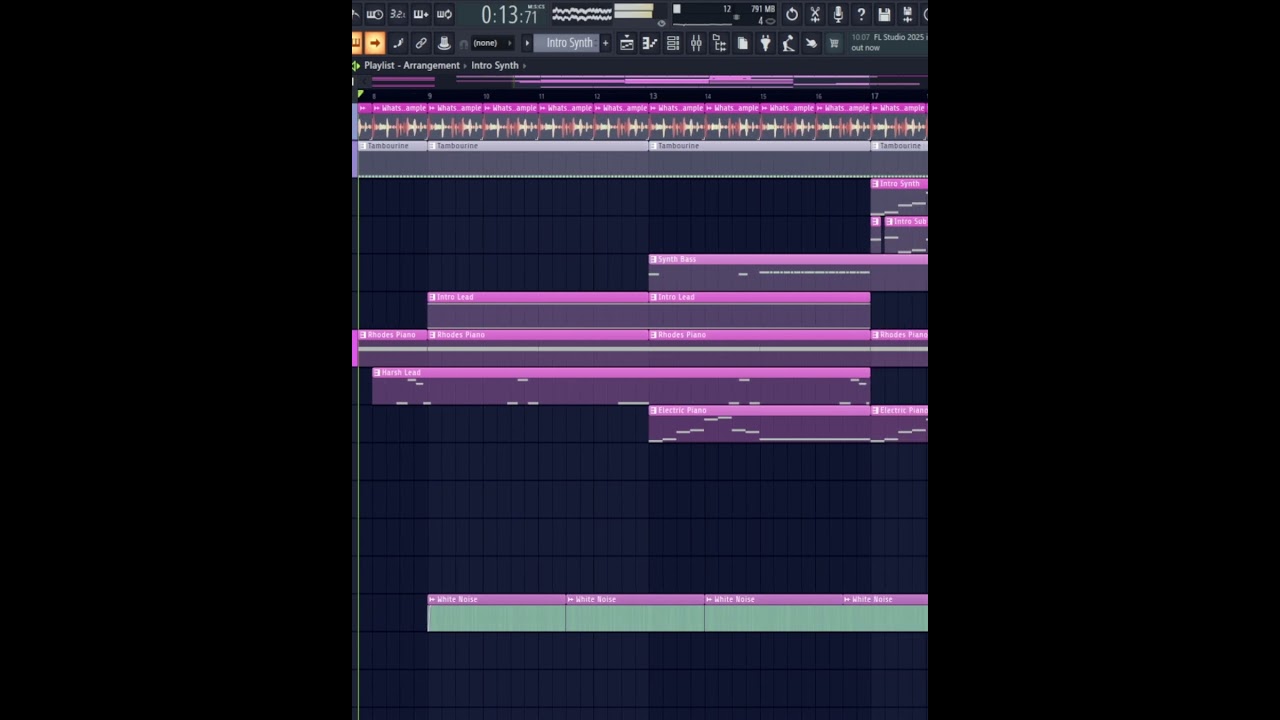Open the Playlist view icon
Screen dimensions: 1280x720
tap(627, 43)
